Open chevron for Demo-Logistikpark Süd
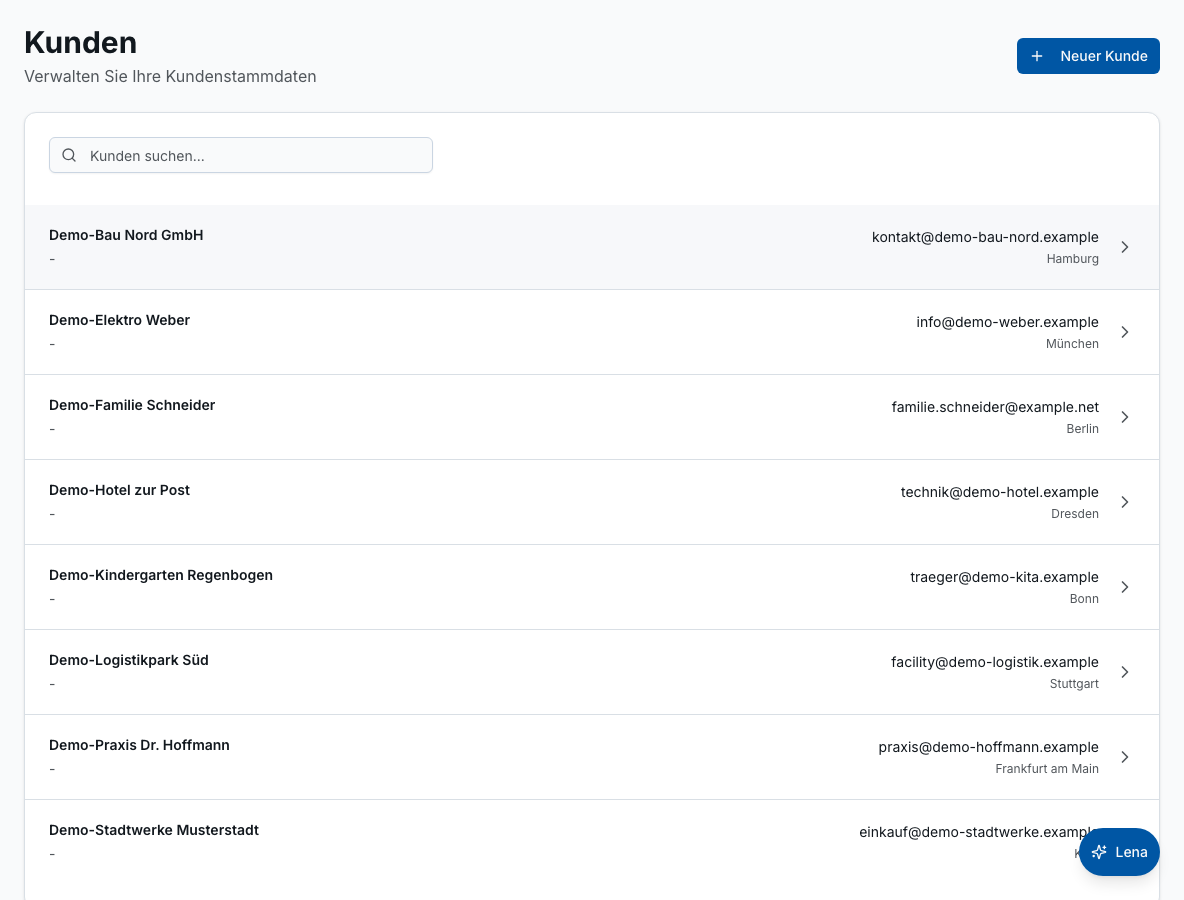 (x=1124, y=672)
